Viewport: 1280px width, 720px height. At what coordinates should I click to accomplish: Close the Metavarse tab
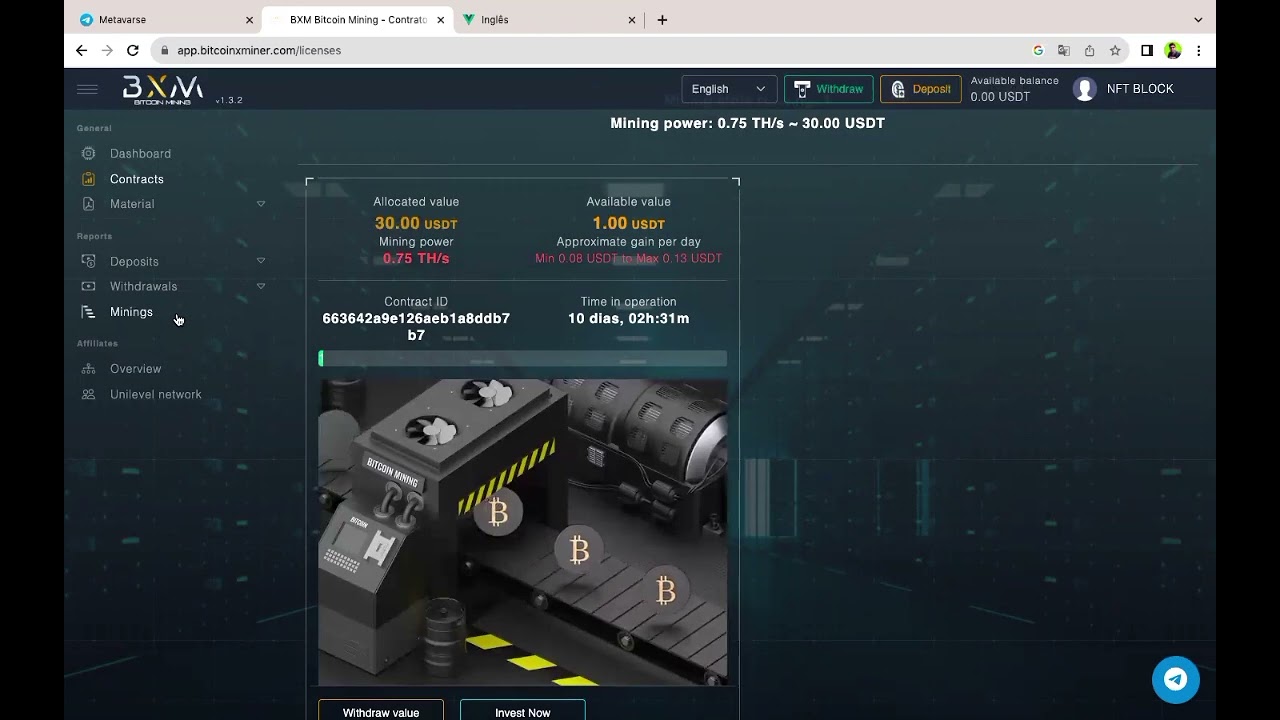[x=249, y=20]
